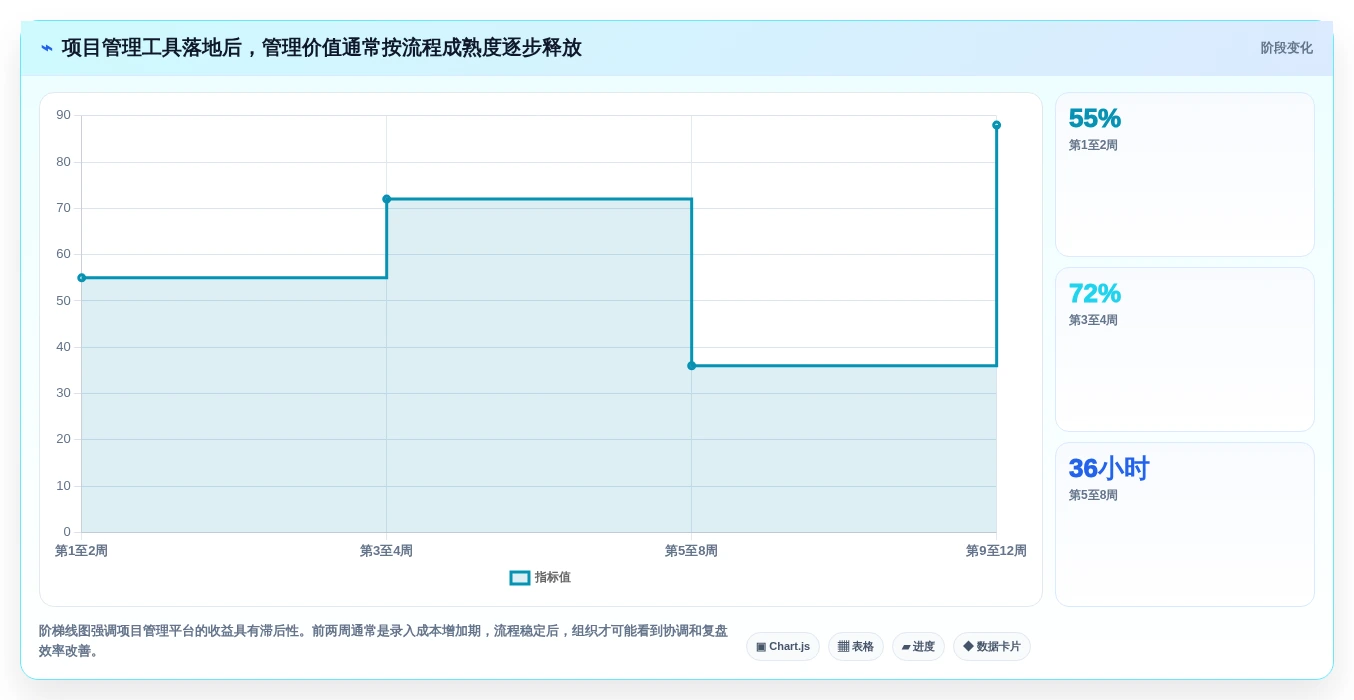Open the 55% stat card

[1185, 175]
